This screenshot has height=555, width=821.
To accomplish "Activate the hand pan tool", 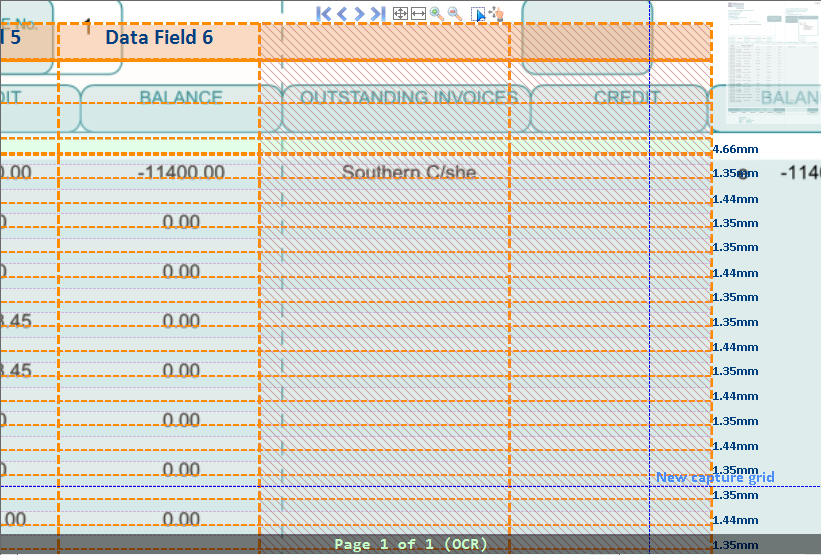I will [x=496, y=13].
